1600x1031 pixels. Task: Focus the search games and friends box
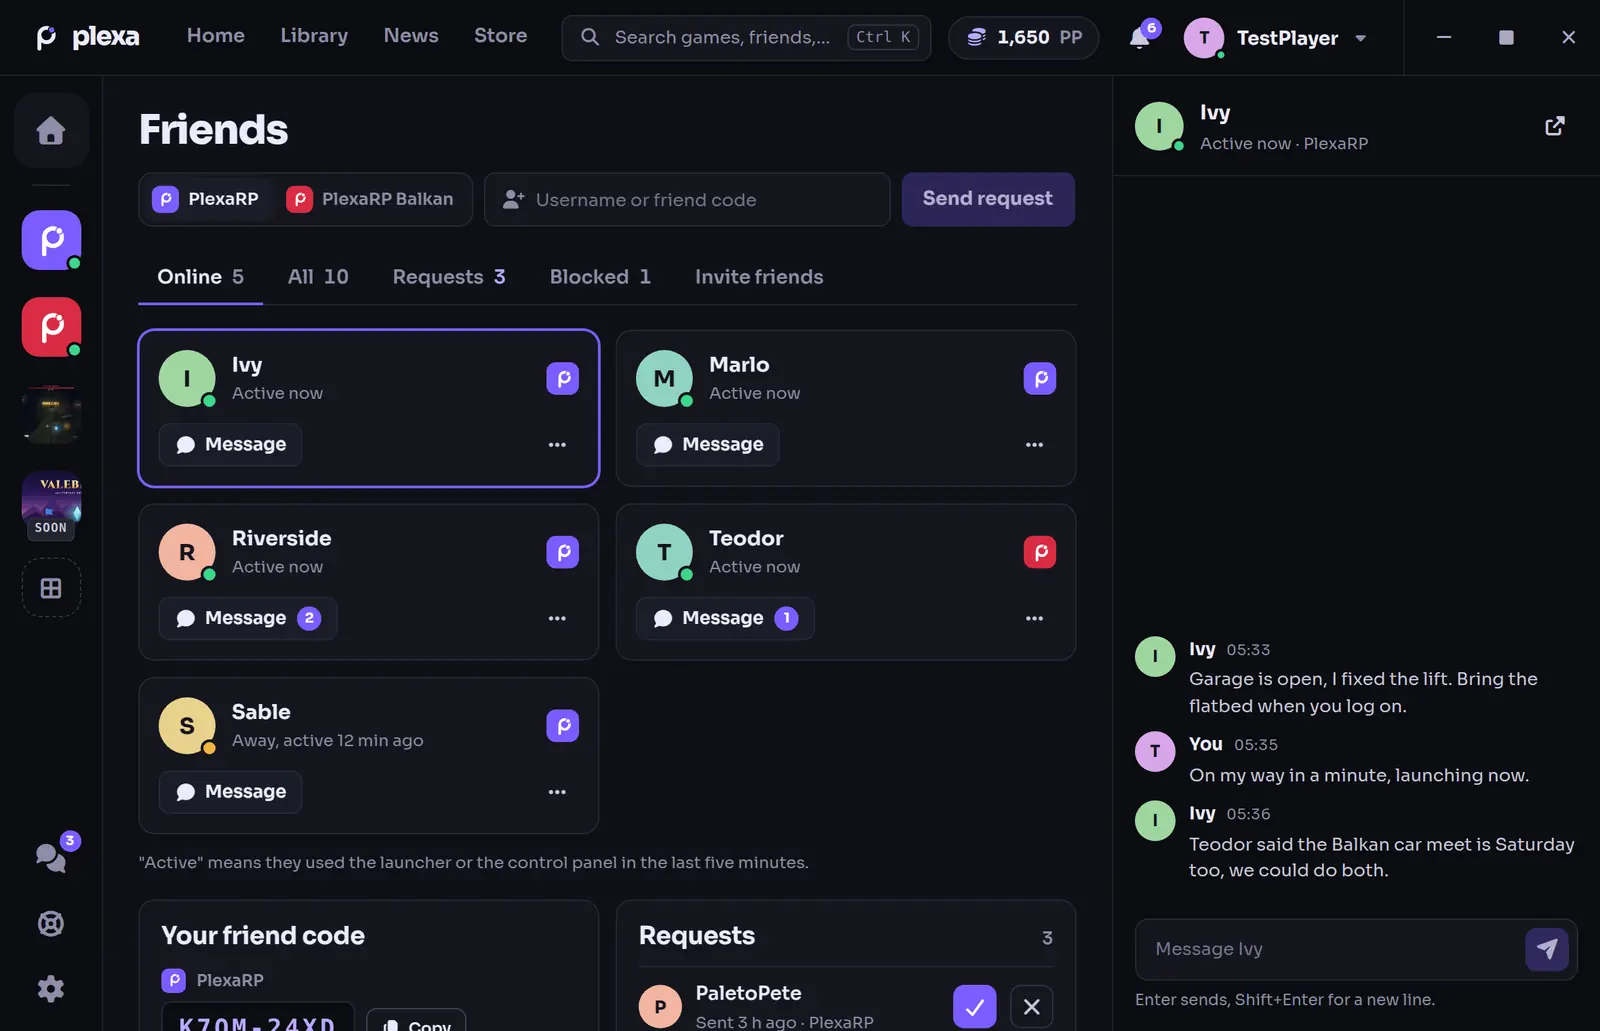pos(746,37)
